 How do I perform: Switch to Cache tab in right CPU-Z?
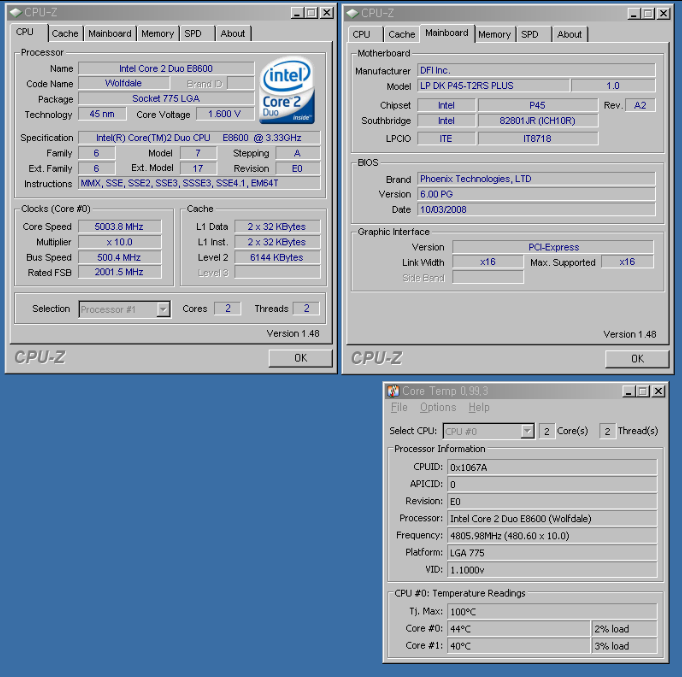coord(401,34)
